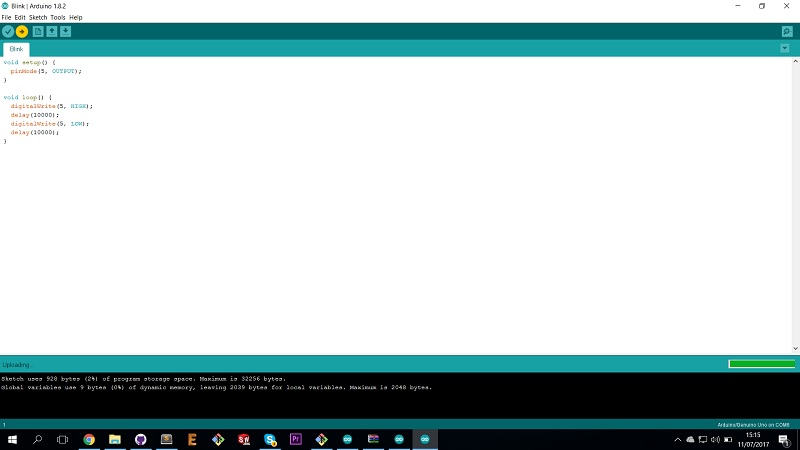Click the 'digitalWrite(5, LOW);' line

pyautogui.click(x=49, y=123)
